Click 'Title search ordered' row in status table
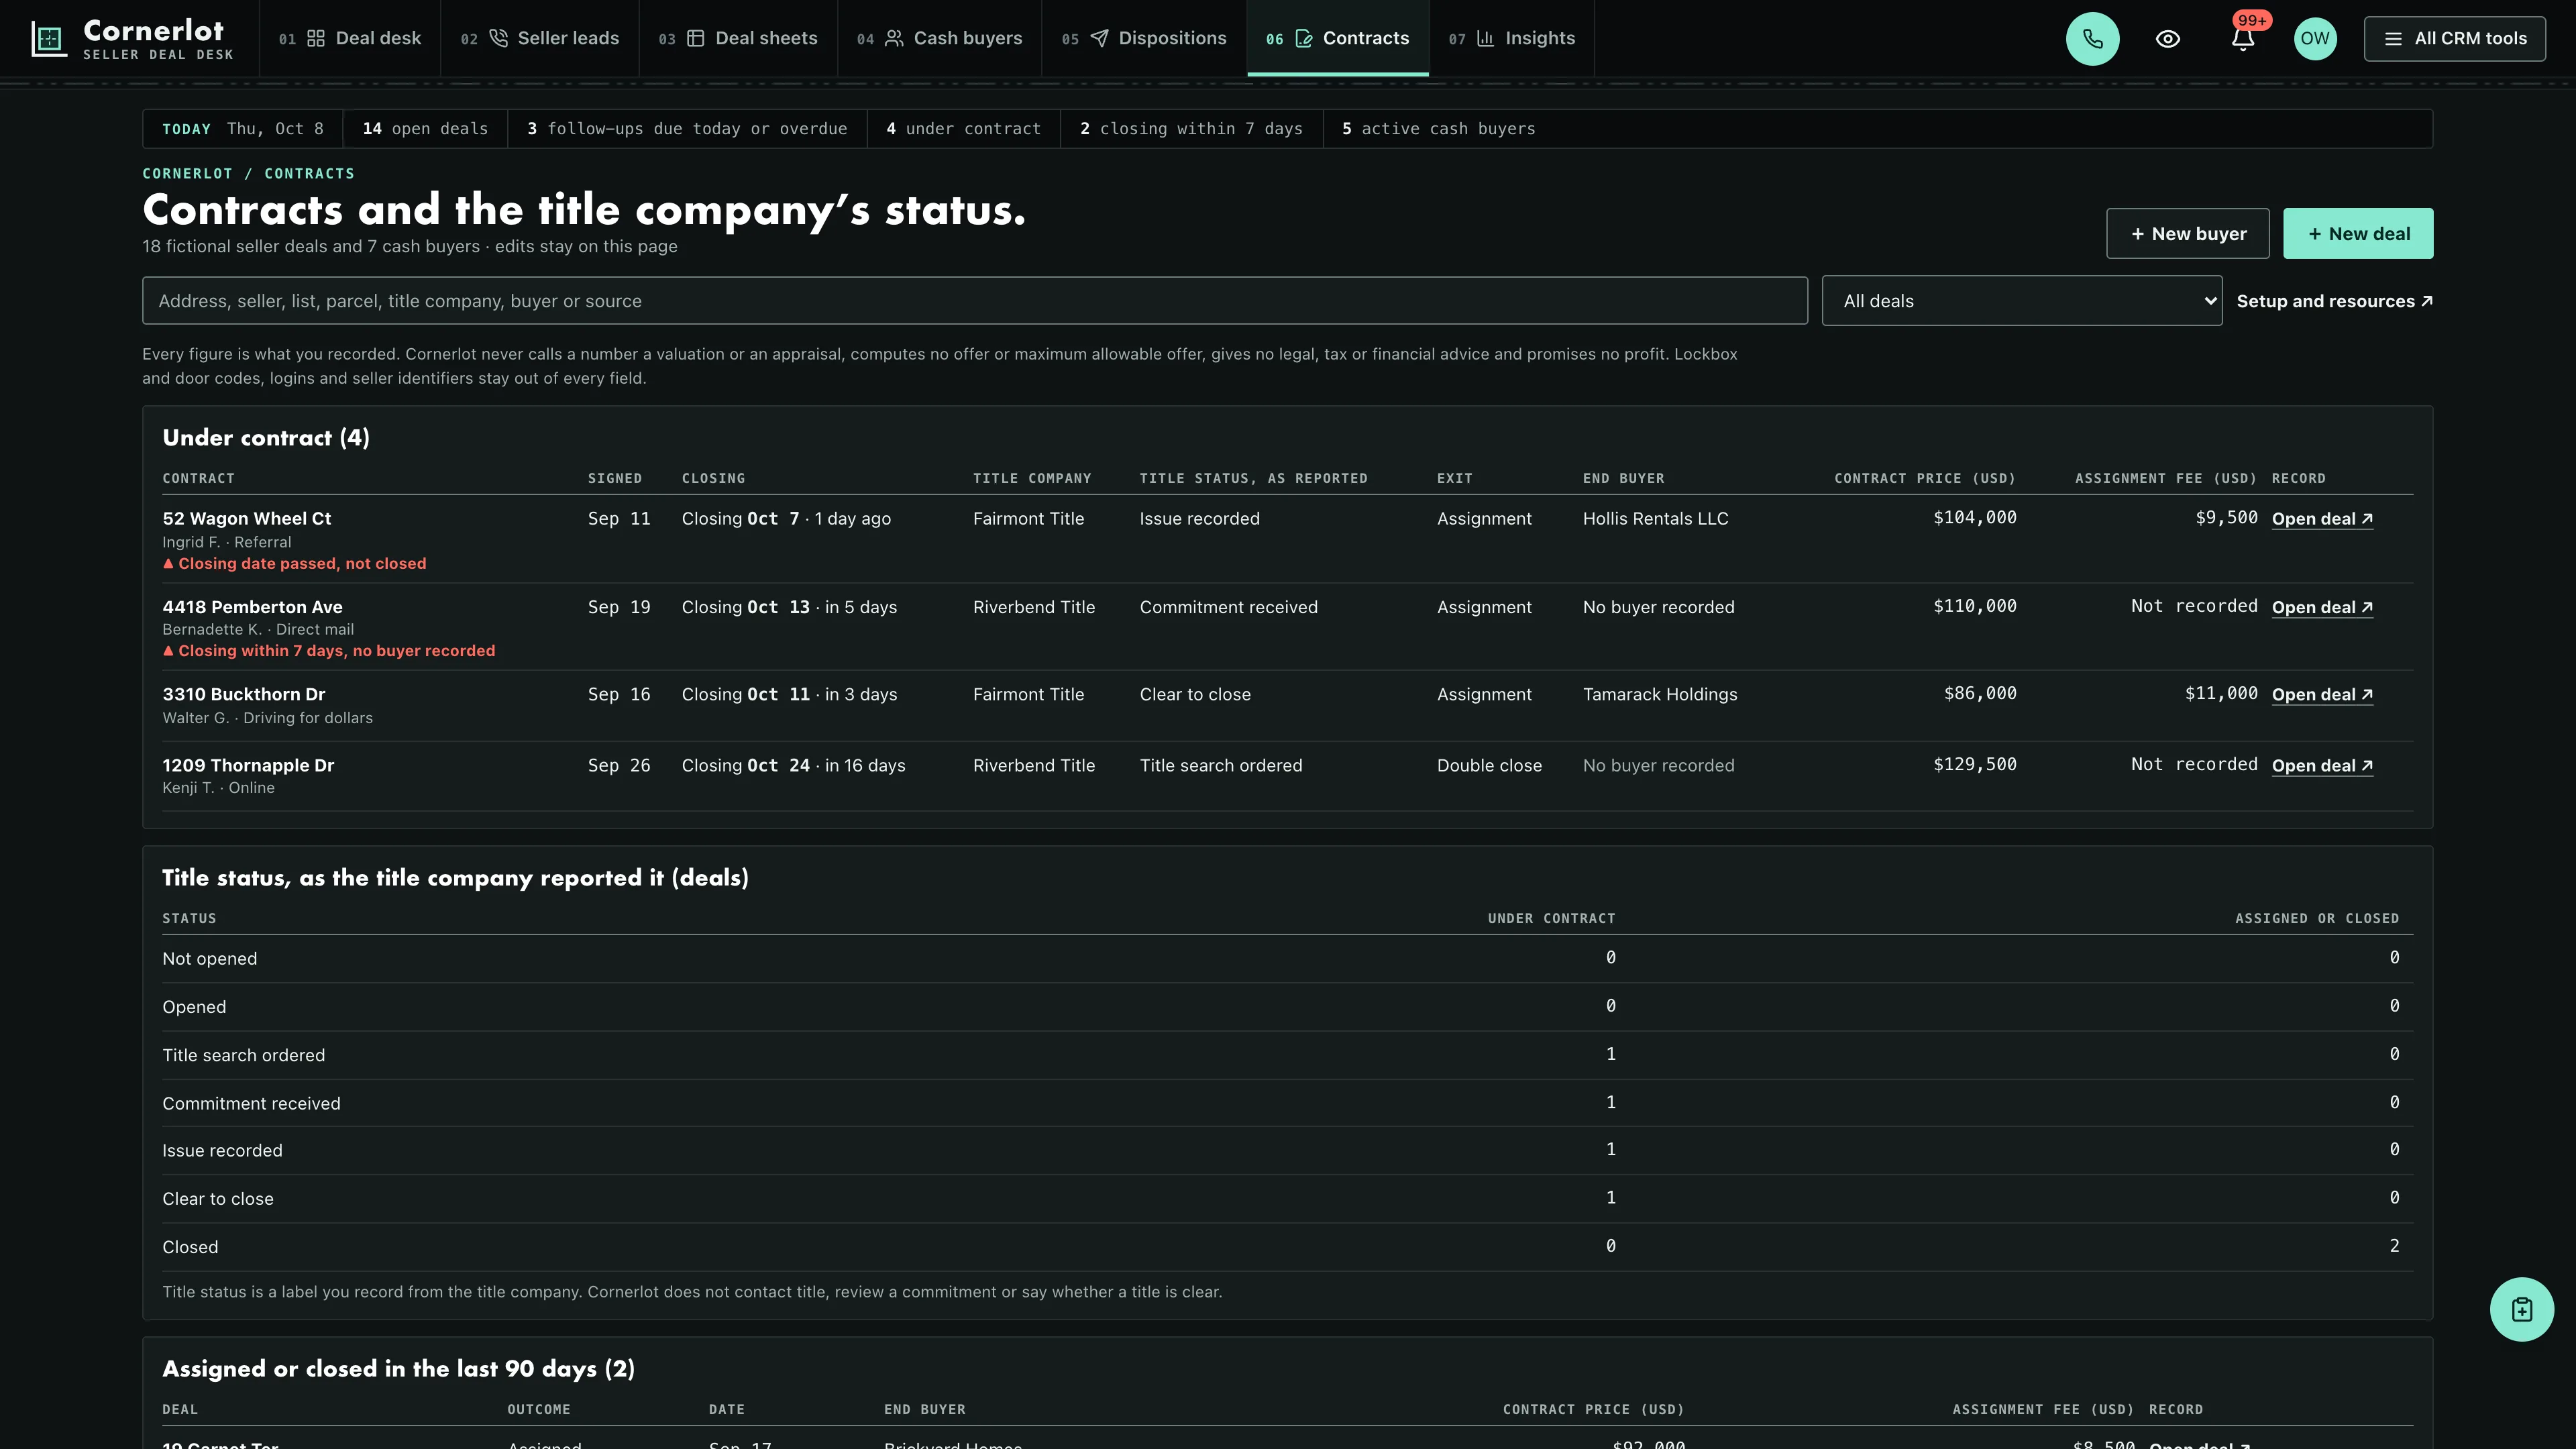This screenshot has height=1449, width=2576. pyautogui.click(x=1287, y=1055)
